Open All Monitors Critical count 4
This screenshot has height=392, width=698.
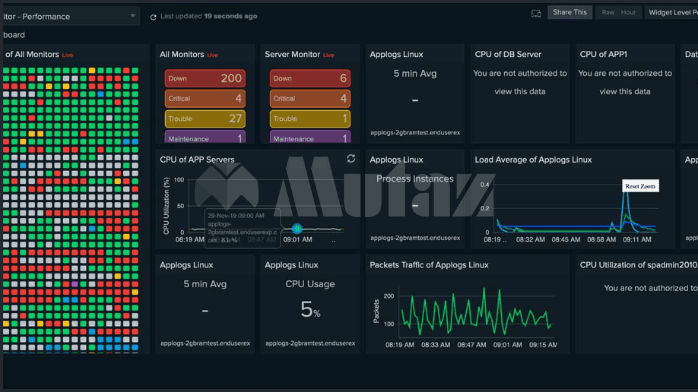pos(205,98)
